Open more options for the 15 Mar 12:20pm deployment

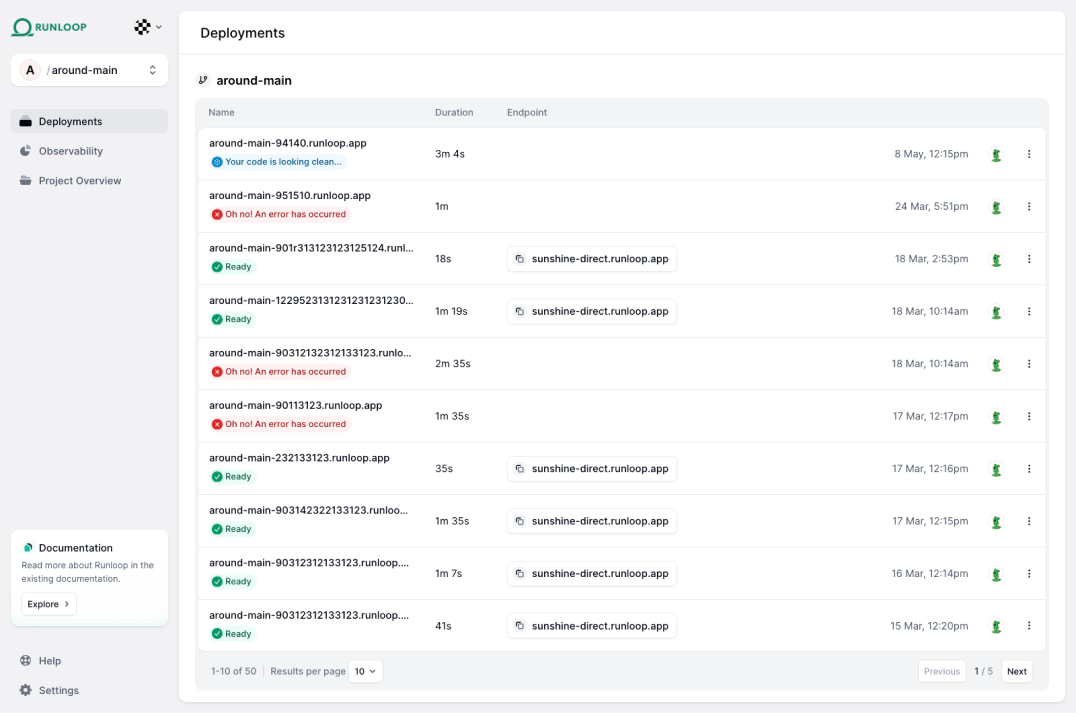click(x=1029, y=626)
